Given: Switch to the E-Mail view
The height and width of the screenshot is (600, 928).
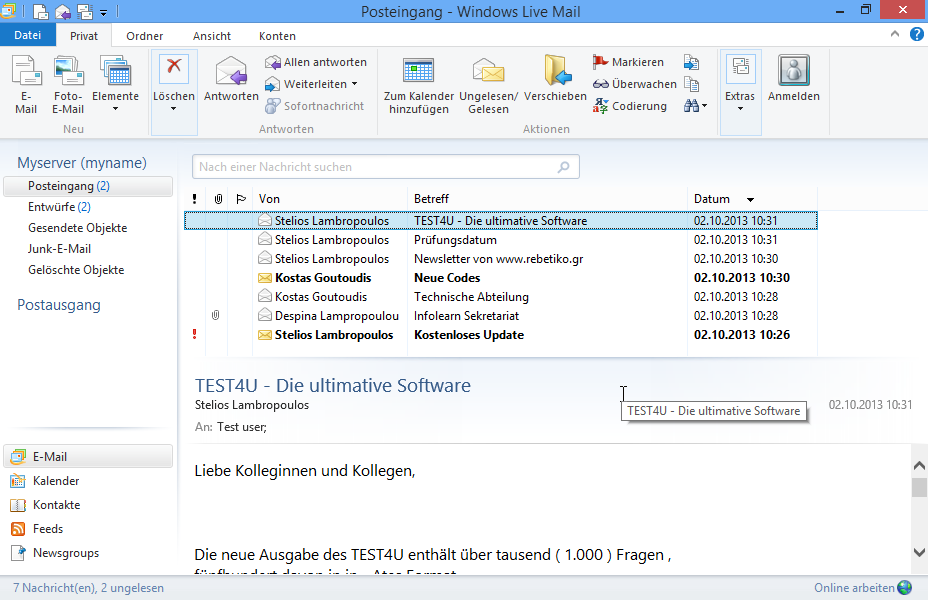Looking at the screenshot, I should click(88, 457).
